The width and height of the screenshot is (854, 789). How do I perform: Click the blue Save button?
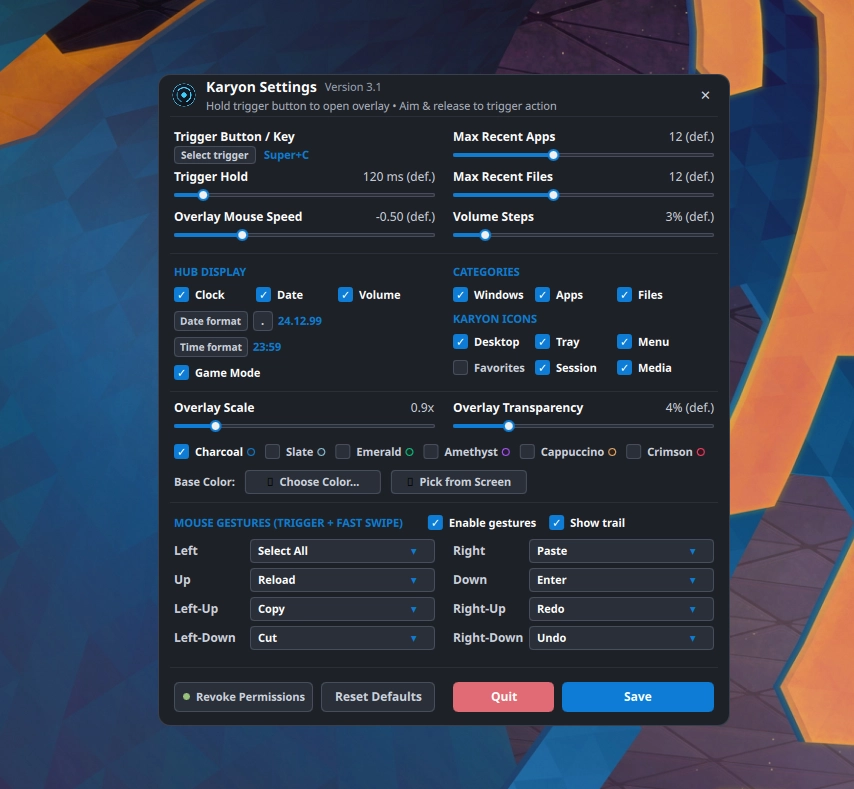coord(638,697)
